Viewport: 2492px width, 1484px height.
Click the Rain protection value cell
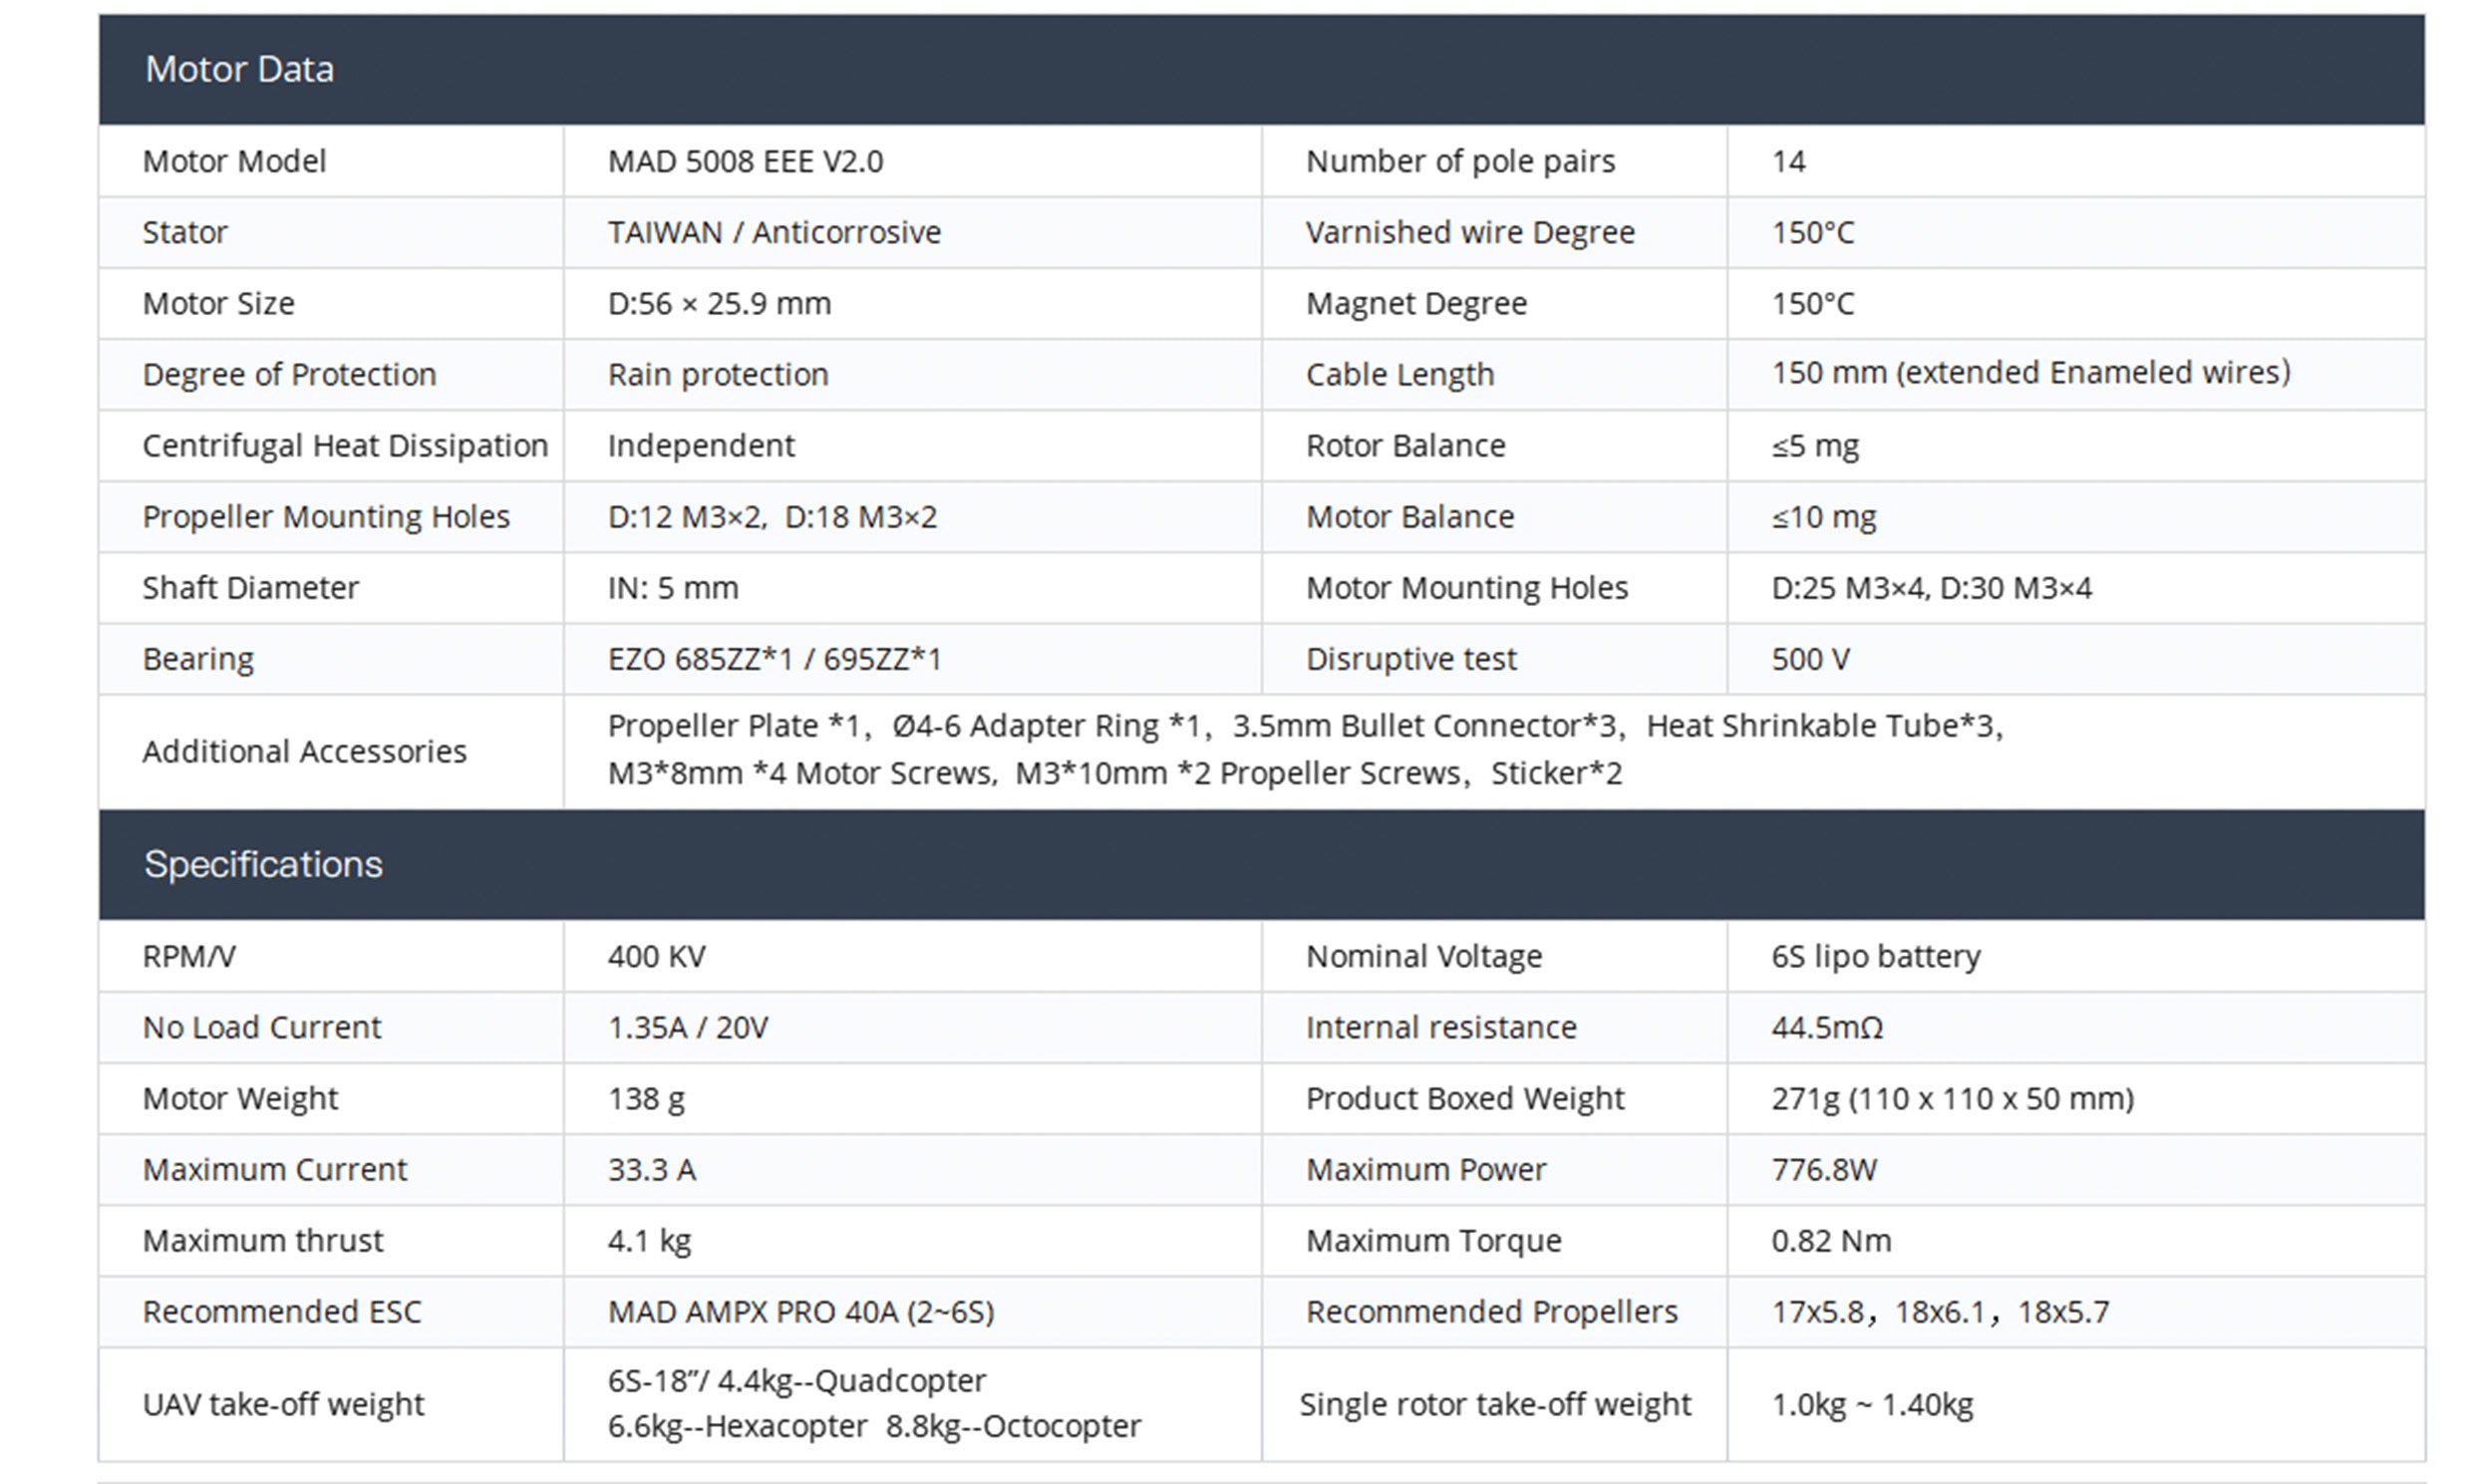(718, 374)
